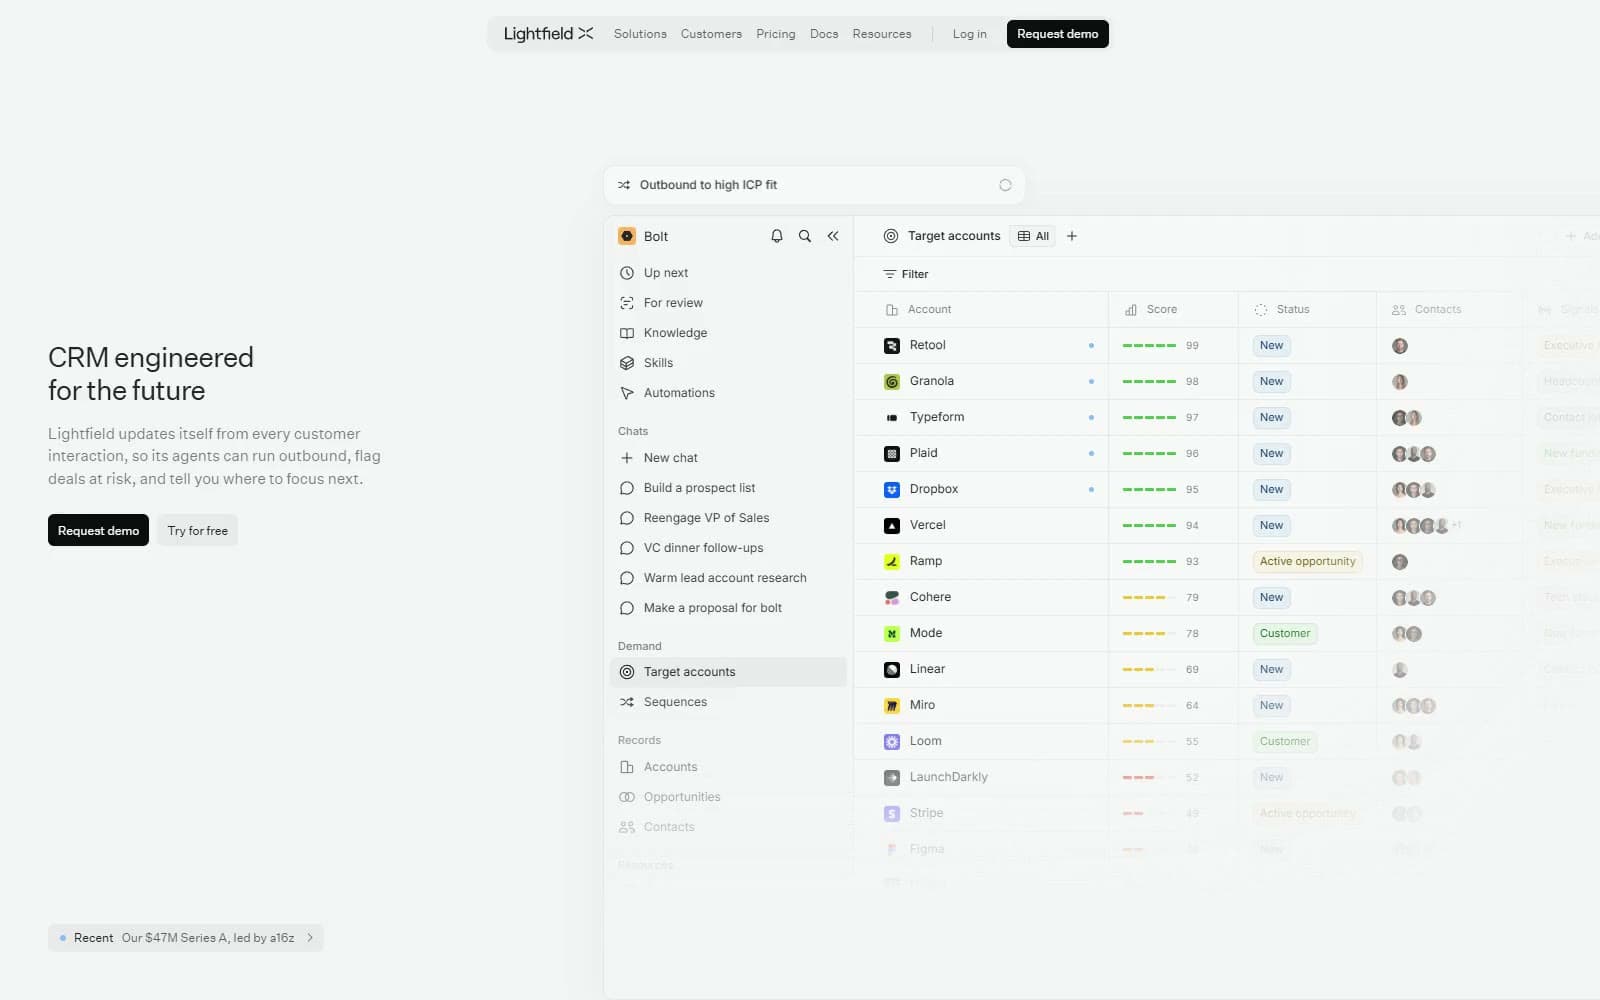
Task: Open the Build a prospect list chat
Action: [x=728, y=488]
